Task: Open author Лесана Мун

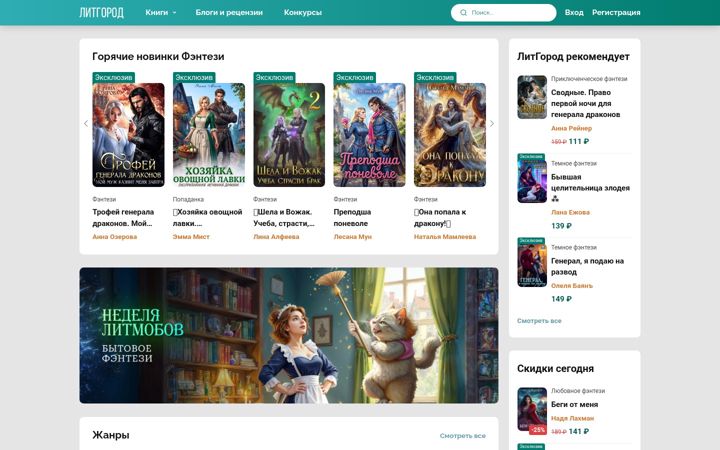Action: click(x=353, y=237)
